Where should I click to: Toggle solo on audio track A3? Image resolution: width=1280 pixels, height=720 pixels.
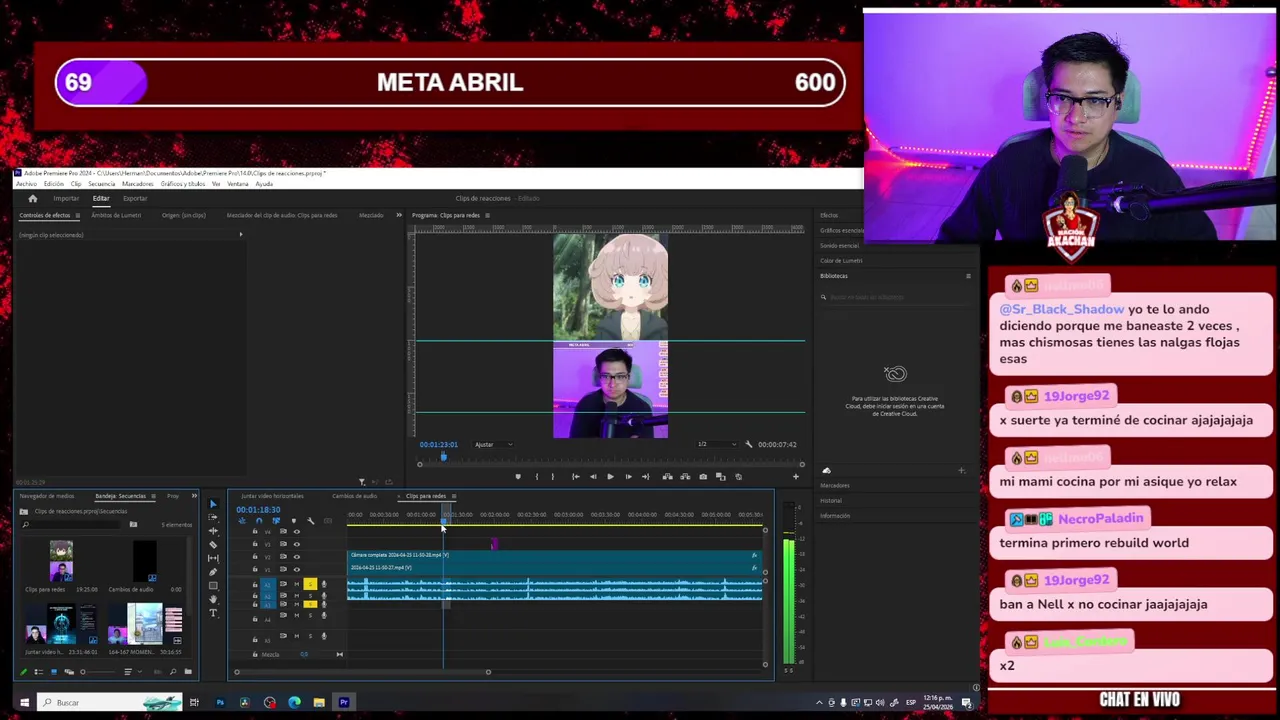(310, 605)
